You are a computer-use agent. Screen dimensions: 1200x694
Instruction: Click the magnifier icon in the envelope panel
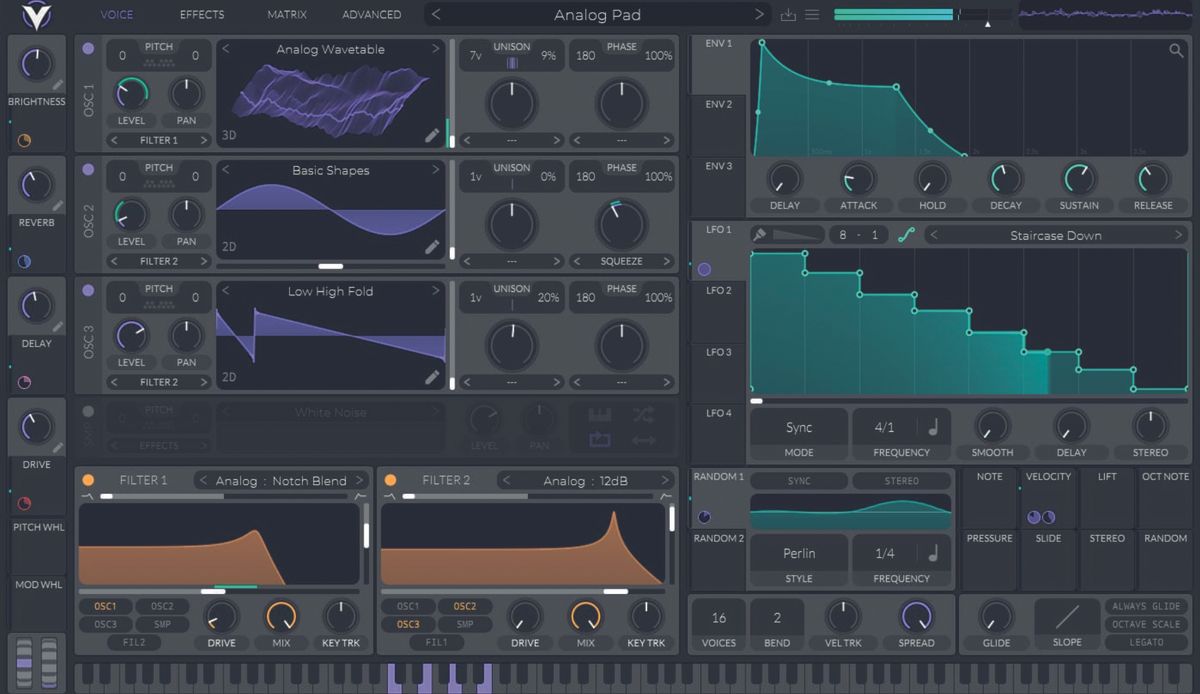1175,48
